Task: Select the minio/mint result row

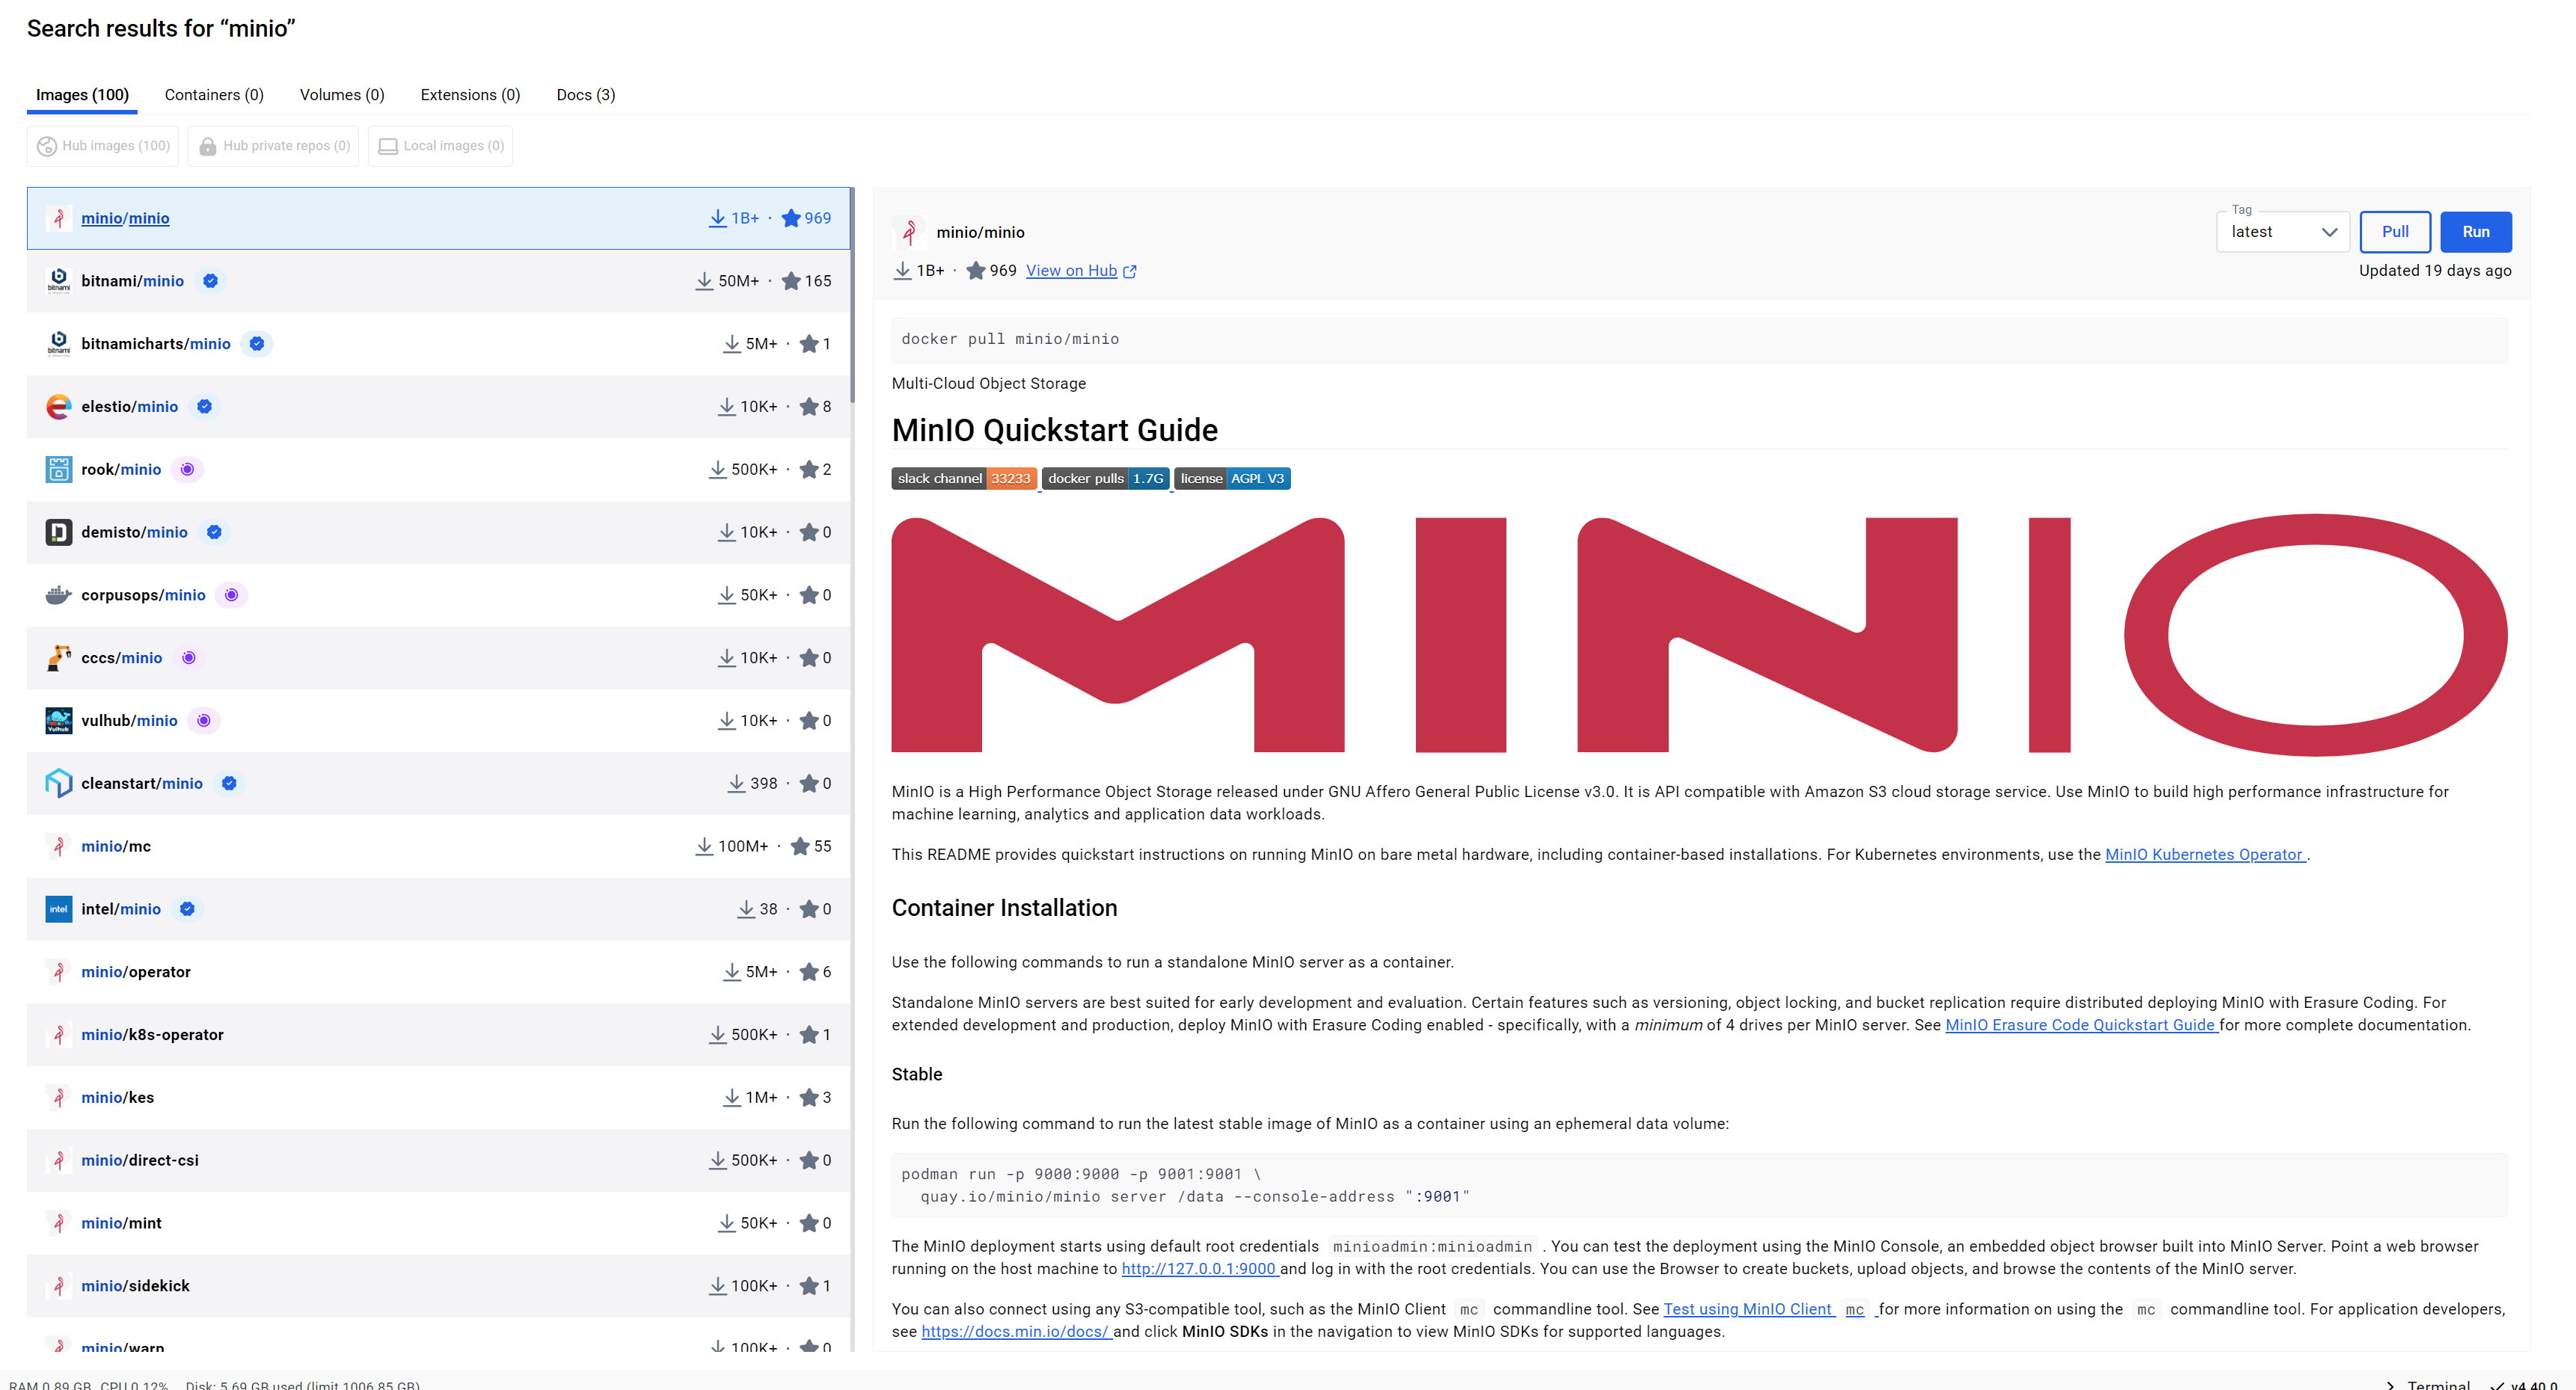Action: tap(438, 1223)
